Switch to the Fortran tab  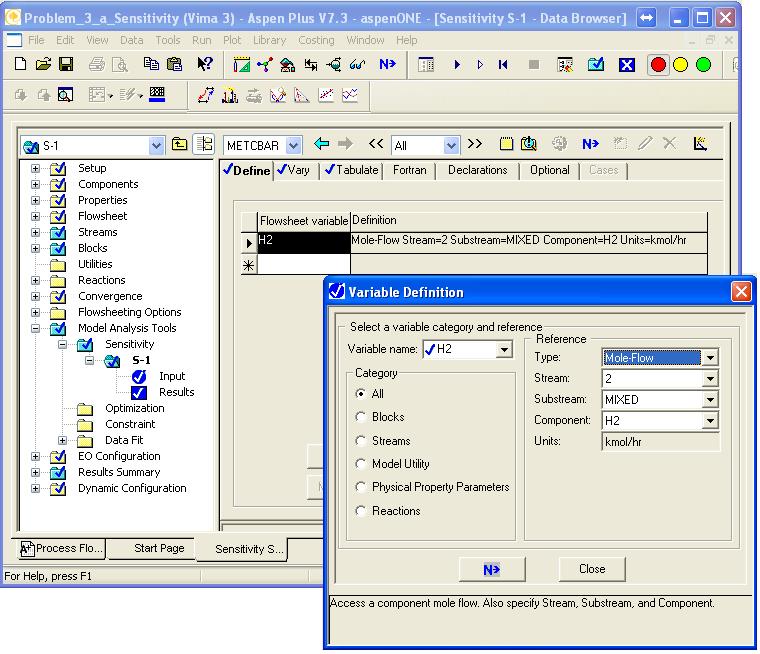tap(410, 170)
